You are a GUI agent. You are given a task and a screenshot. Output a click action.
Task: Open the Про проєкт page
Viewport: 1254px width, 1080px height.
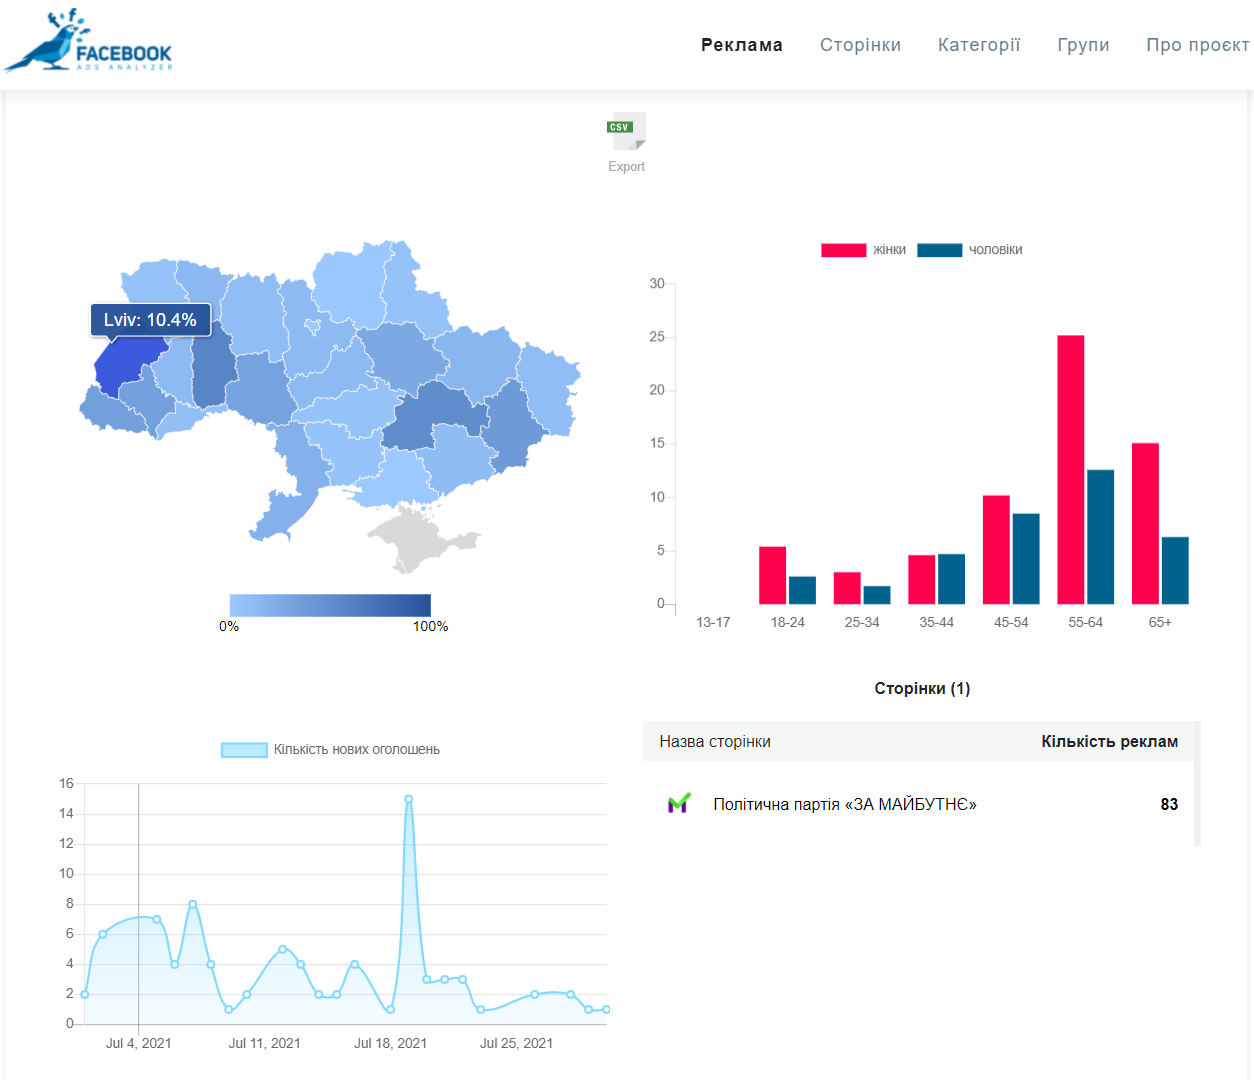tap(1197, 45)
